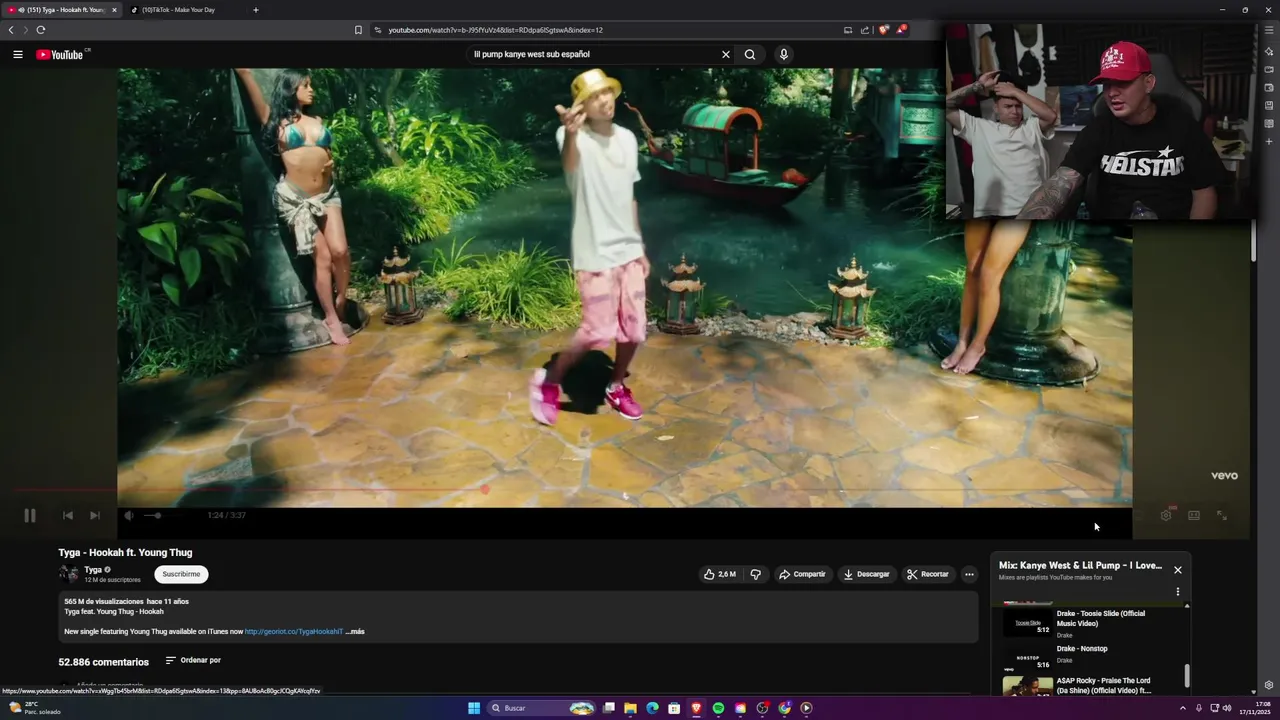The height and width of the screenshot is (720, 1280).
Task: Open weather widget 28°C
Action: point(35,708)
